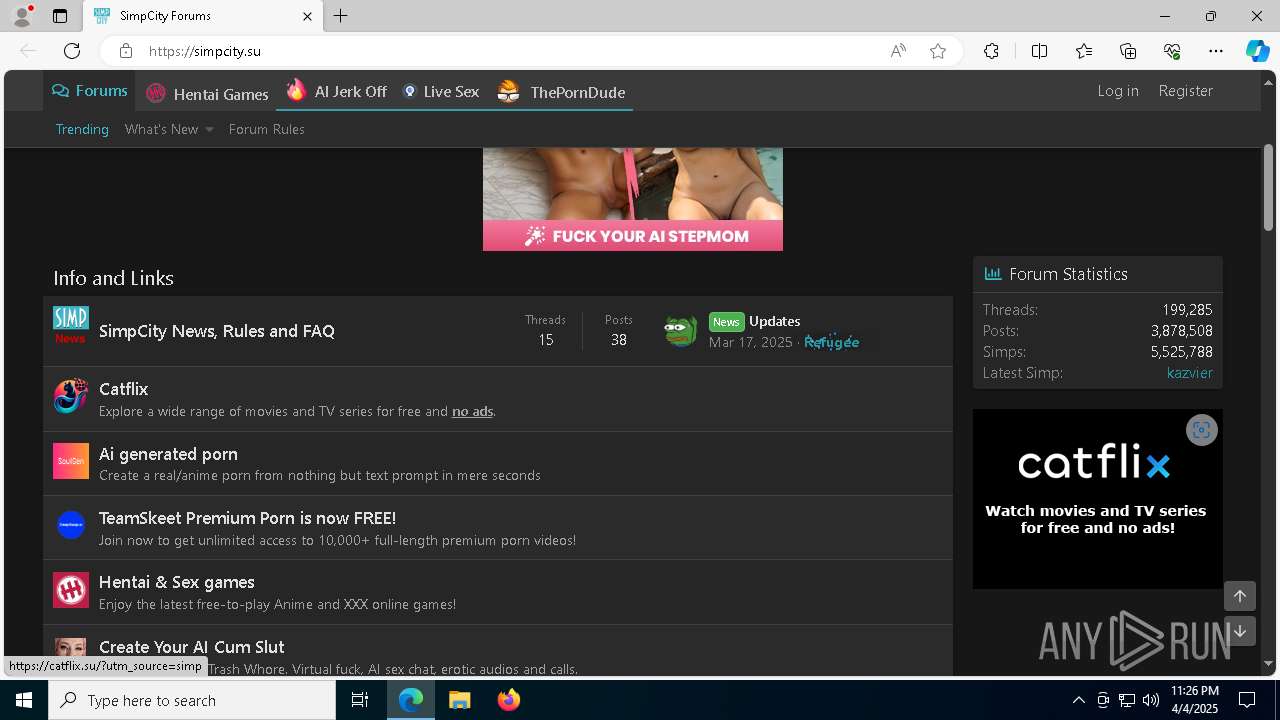Open a new browser tab
Image resolution: width=1280 pixels, height=720 pixels.
(x=341, y=16)
